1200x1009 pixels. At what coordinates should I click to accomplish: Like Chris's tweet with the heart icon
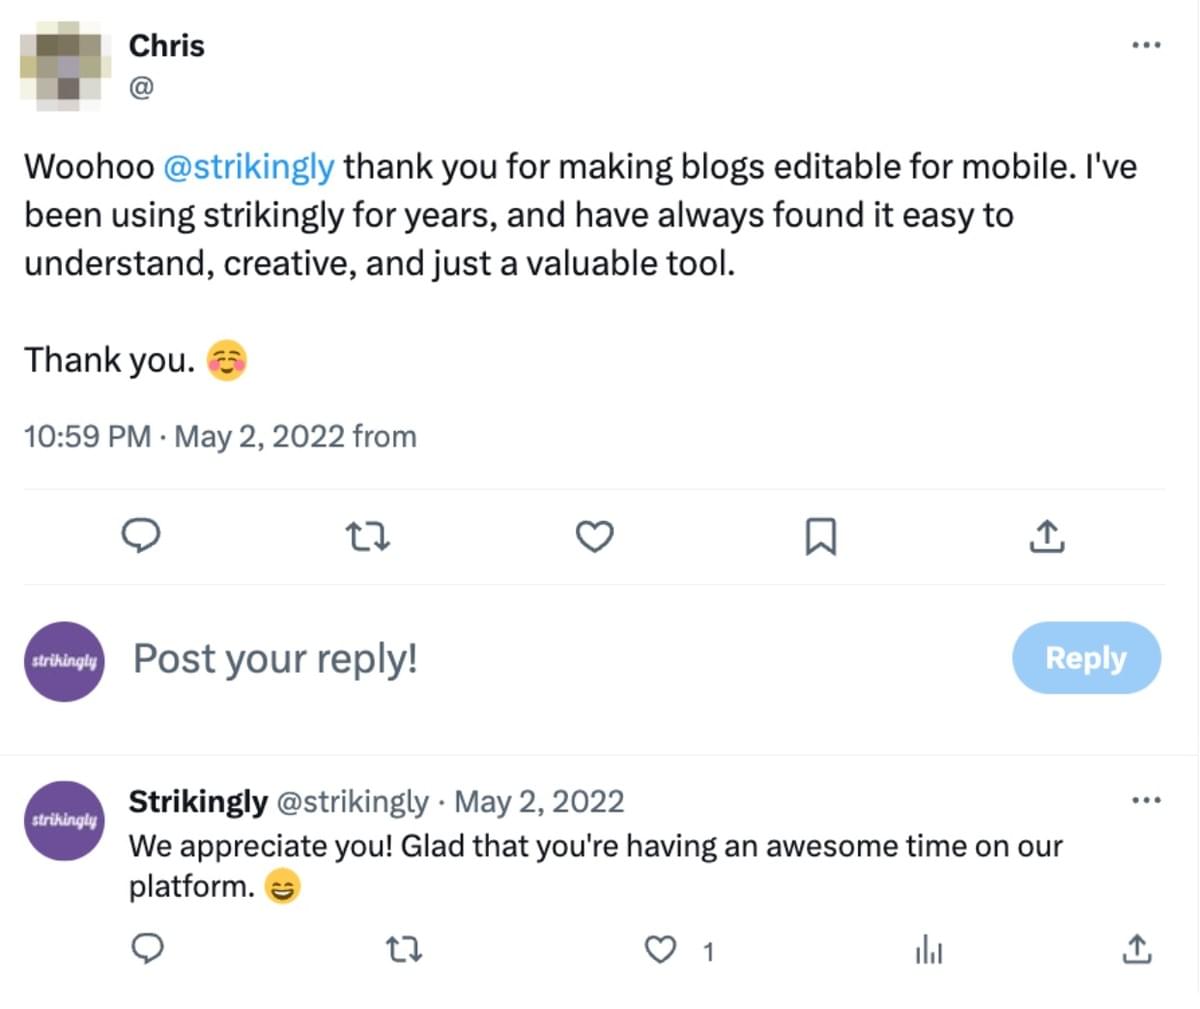click(595, 538)
